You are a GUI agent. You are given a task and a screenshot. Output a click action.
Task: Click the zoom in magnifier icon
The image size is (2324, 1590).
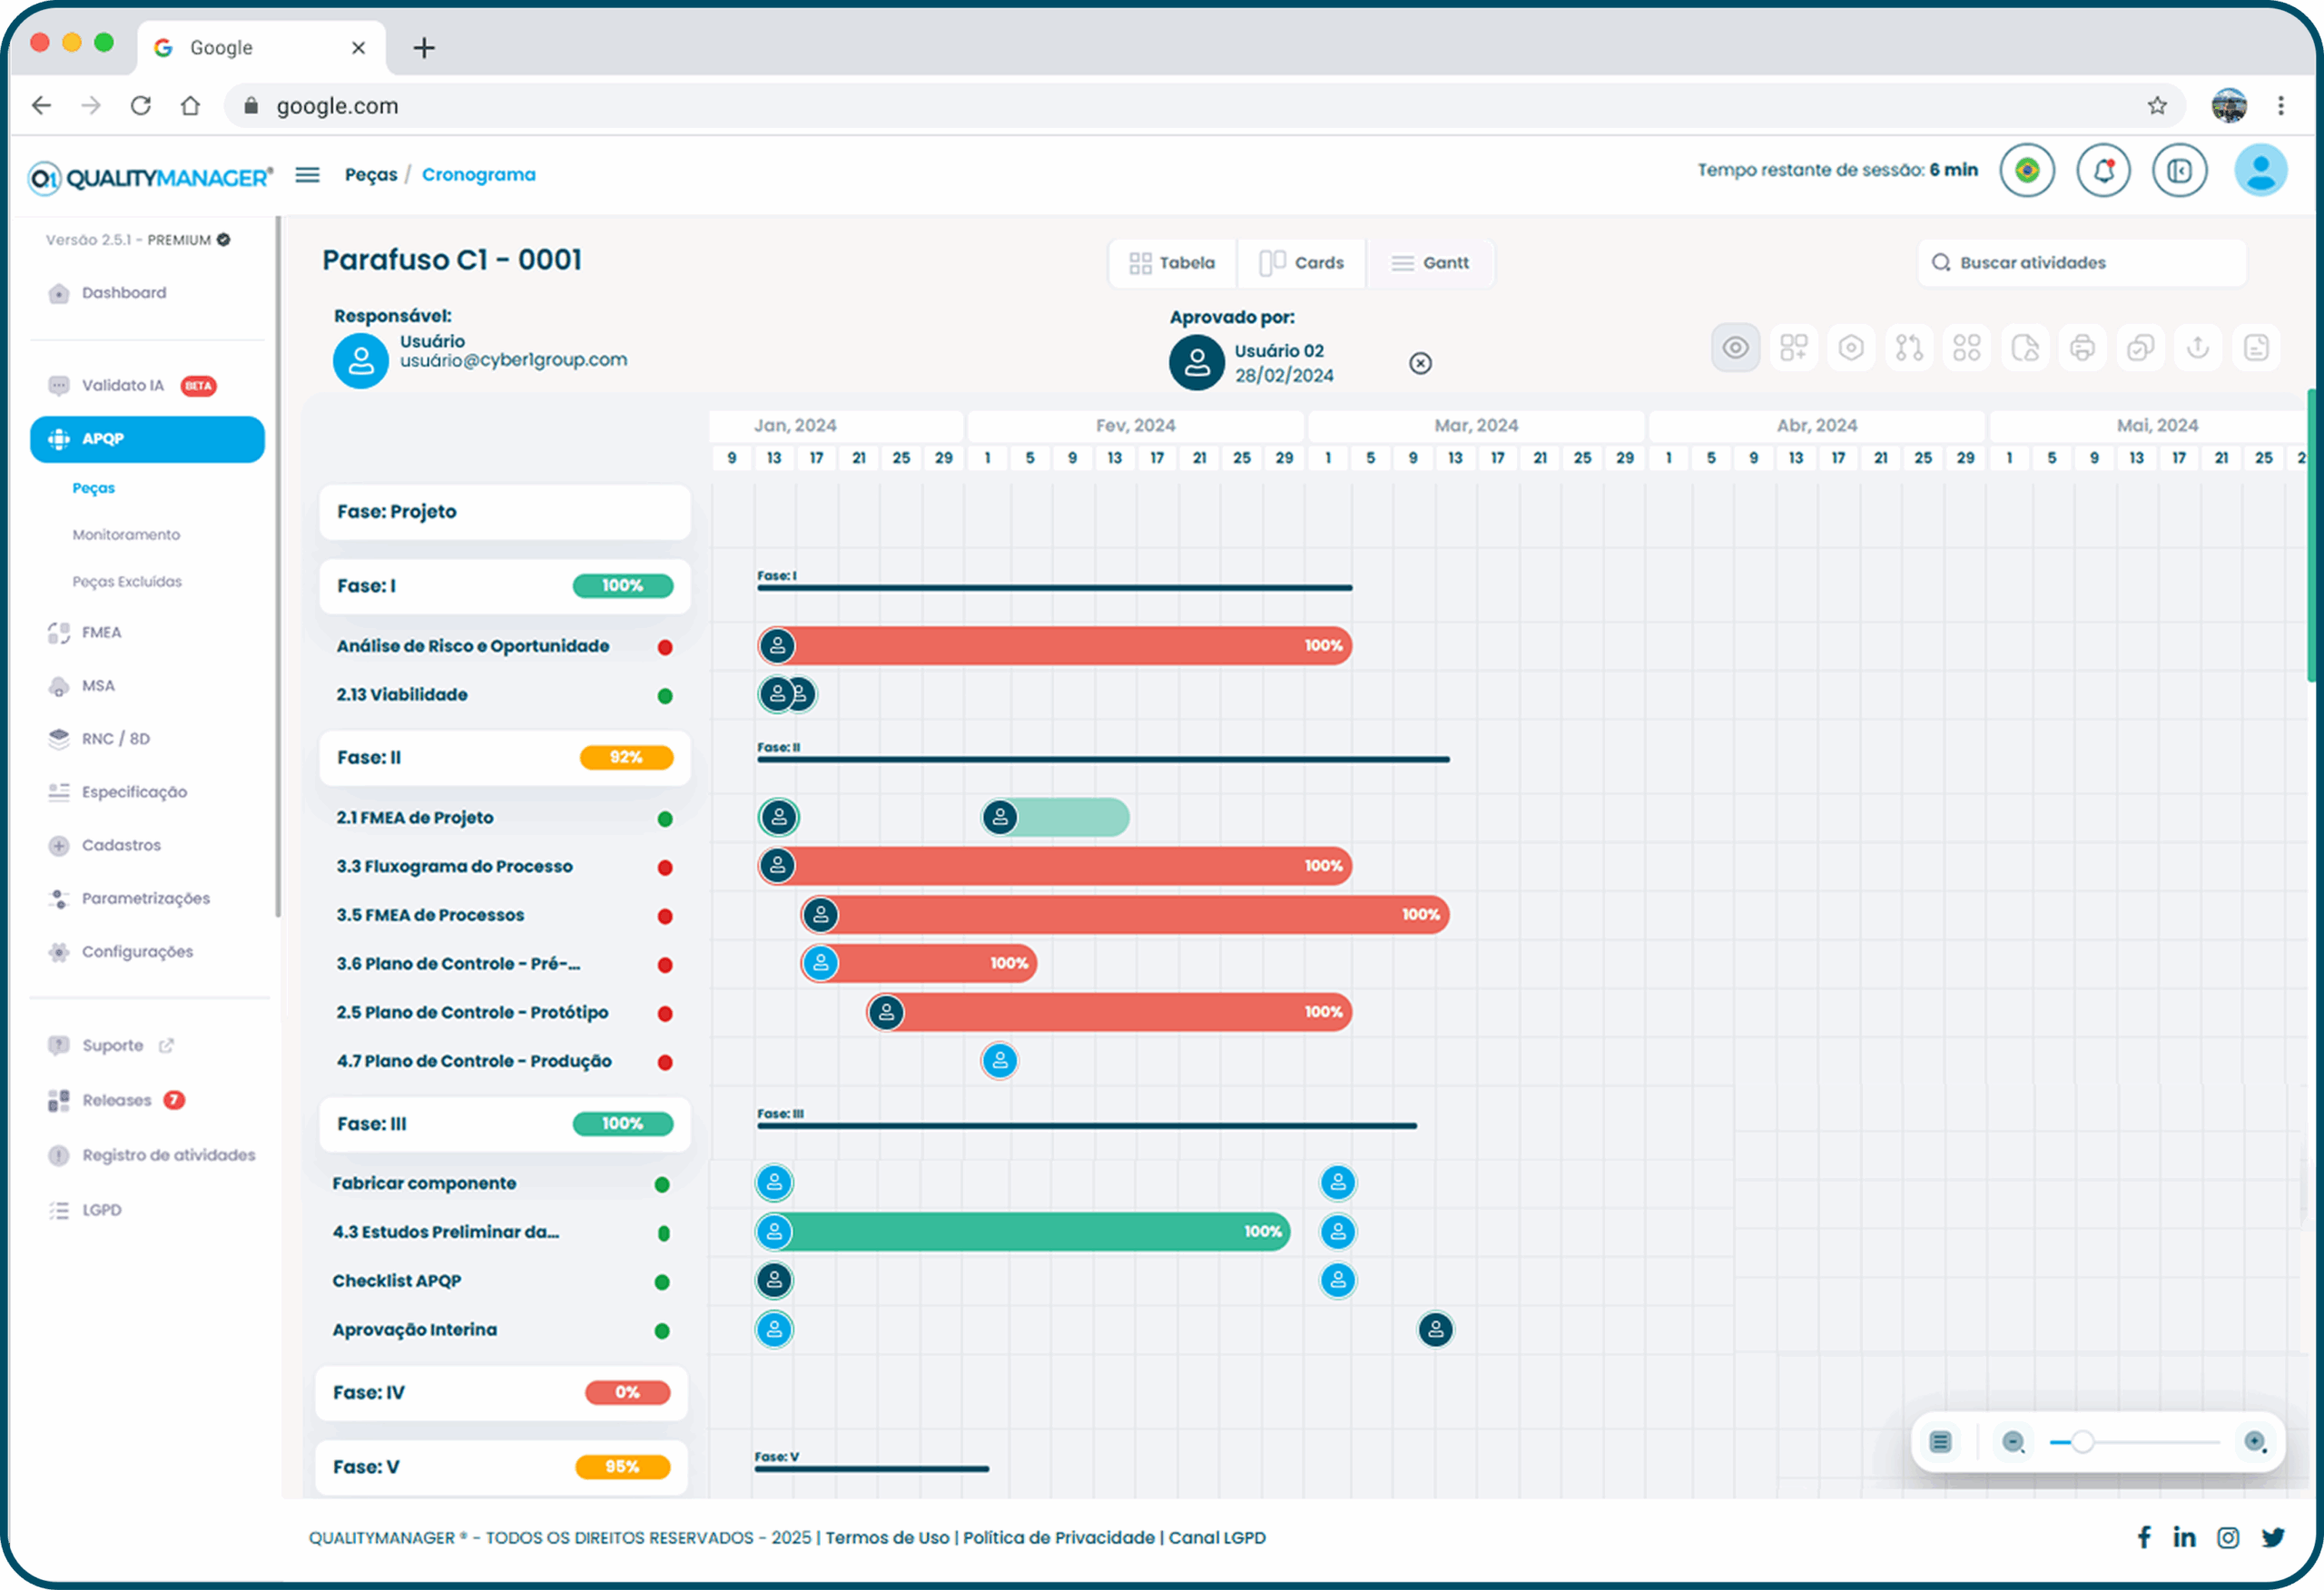coord(2254,1441)
